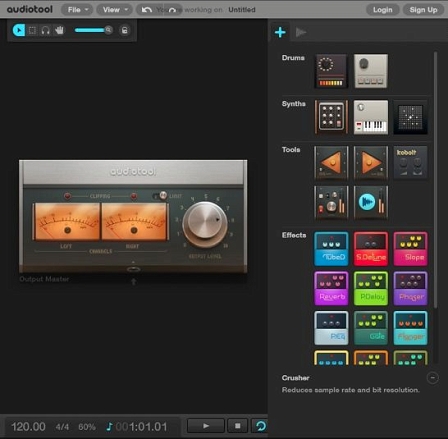Add the green PDelay effect pedal

coord(371,288)
